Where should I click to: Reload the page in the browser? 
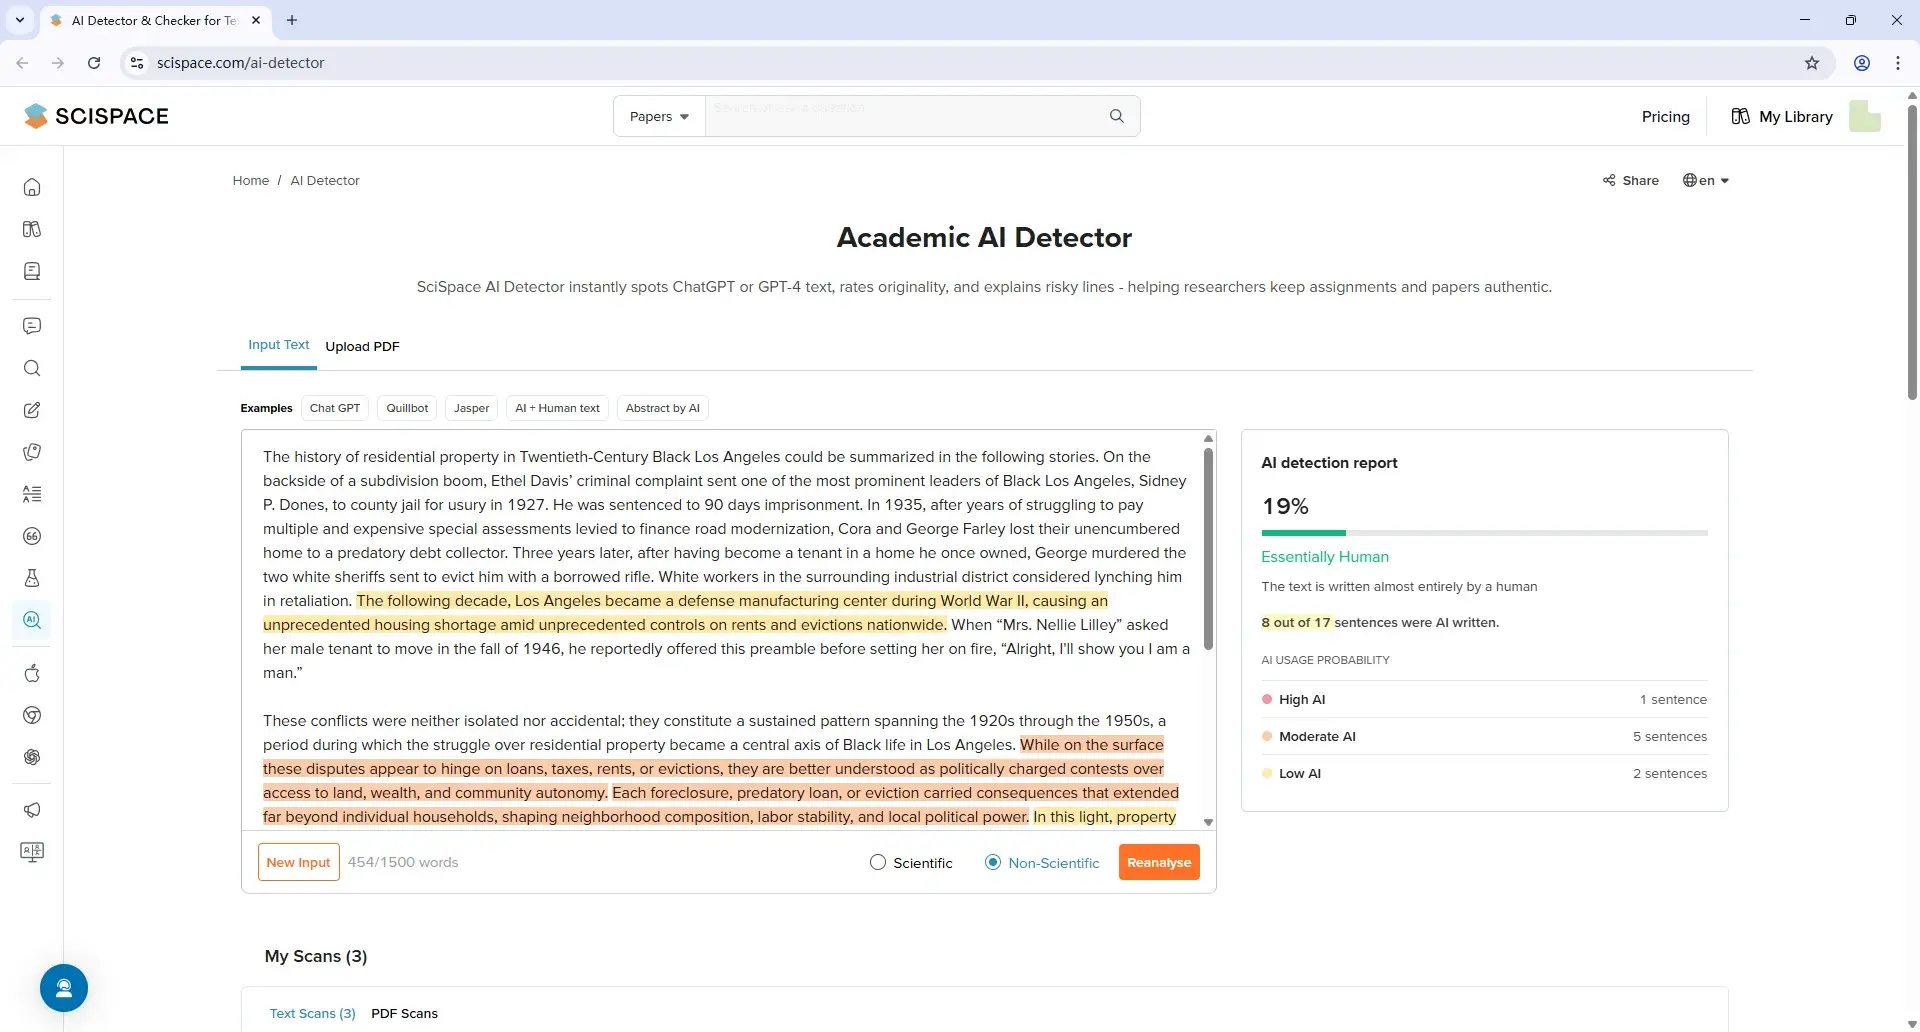point(94,63)
